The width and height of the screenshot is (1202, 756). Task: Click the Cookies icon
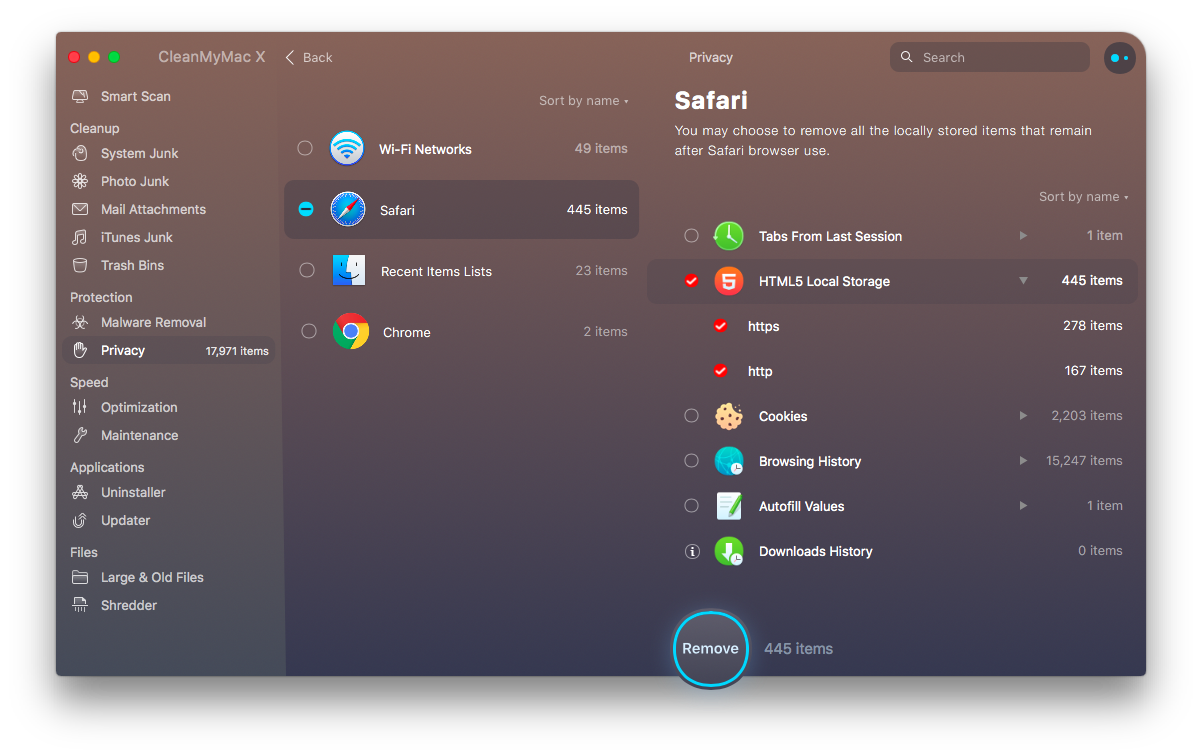(x=729, y=416)
